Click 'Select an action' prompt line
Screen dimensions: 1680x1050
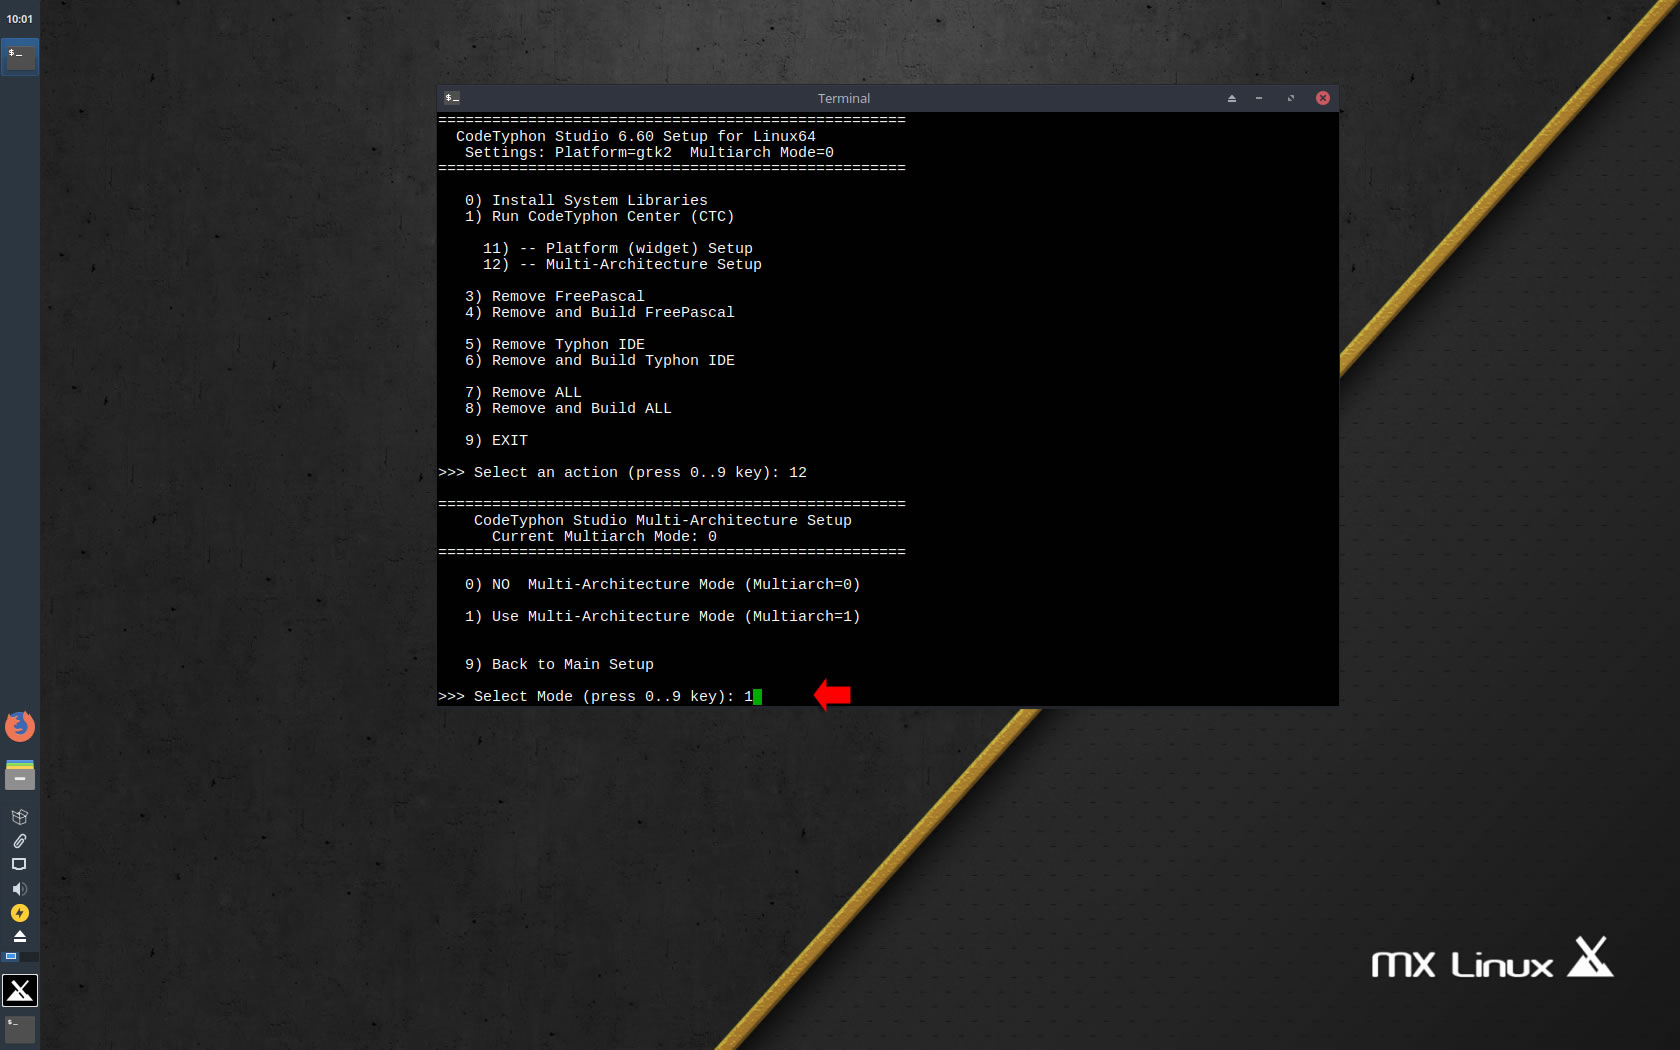[x=622, y=473]
